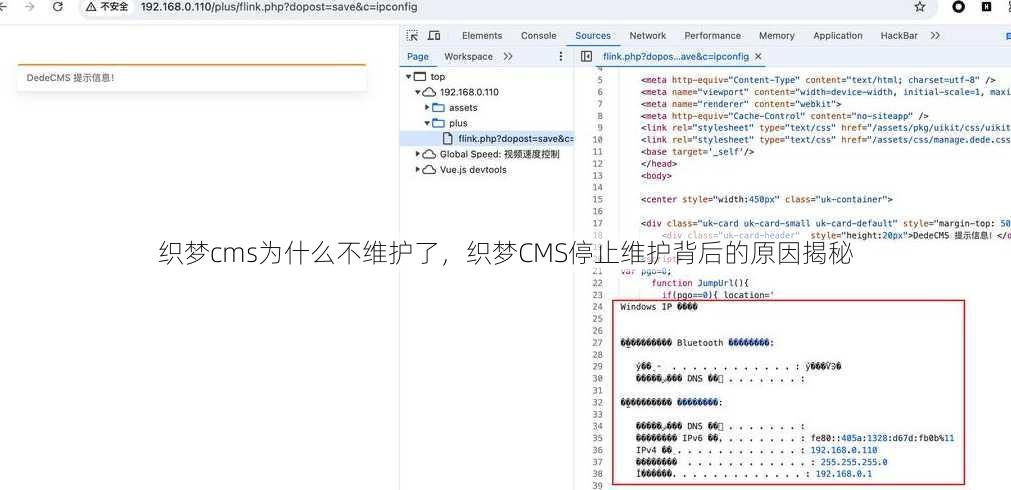
Task: Click the '</head>' tag on line 12
Action: pyautogui.click(x=659, y=164)
